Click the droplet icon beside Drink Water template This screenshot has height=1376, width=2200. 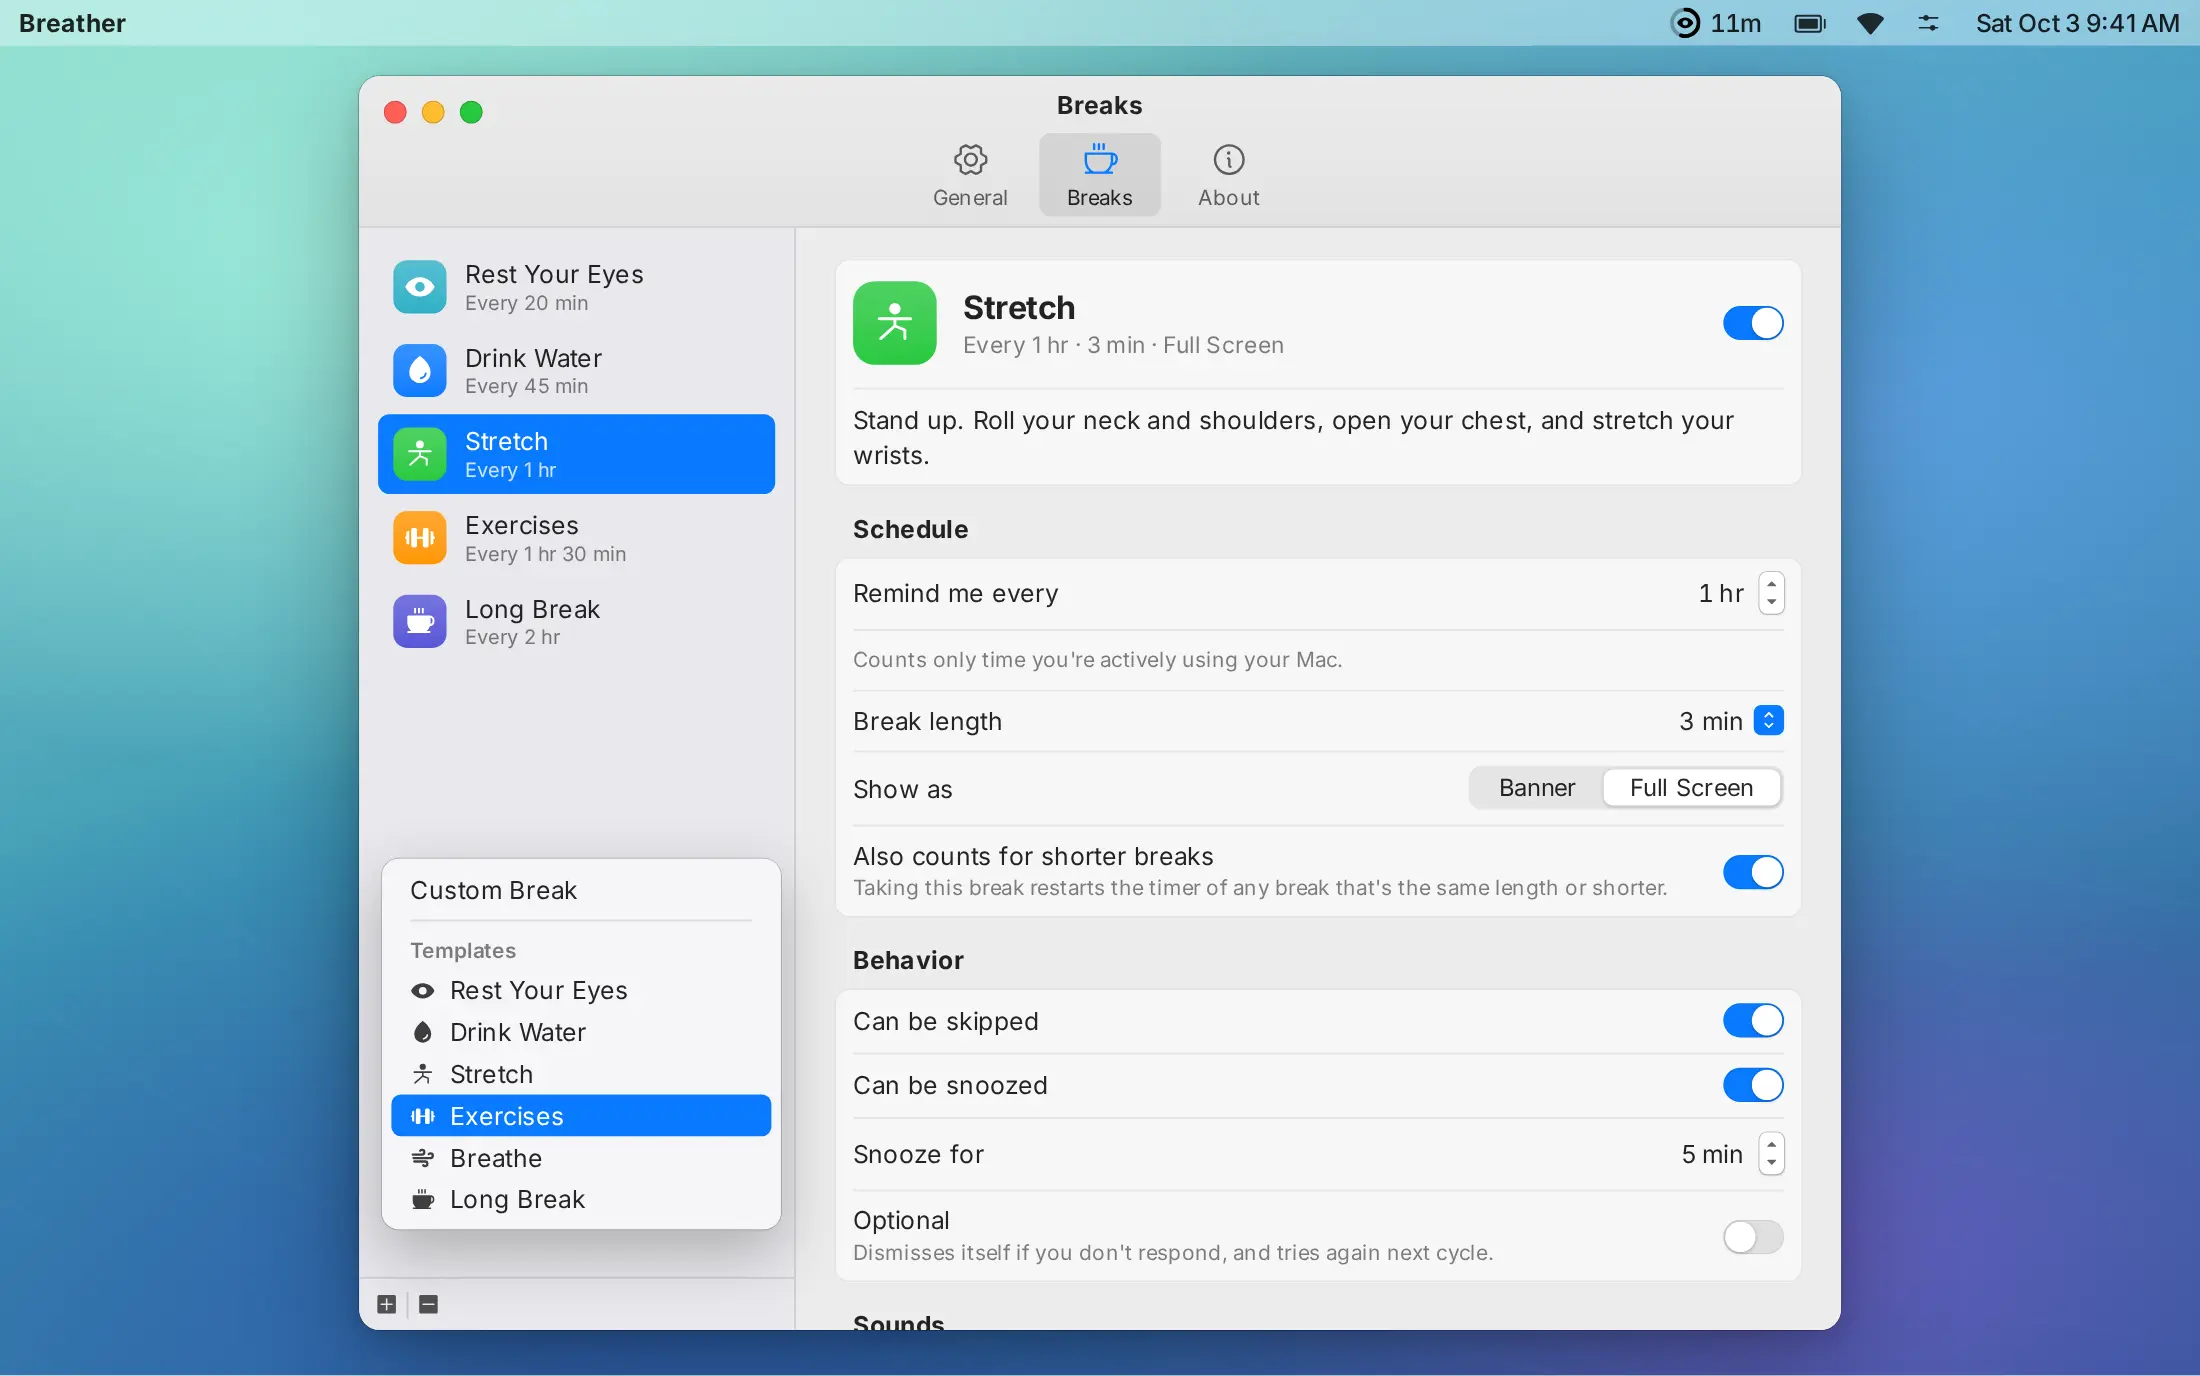(x=423, y=1032)
